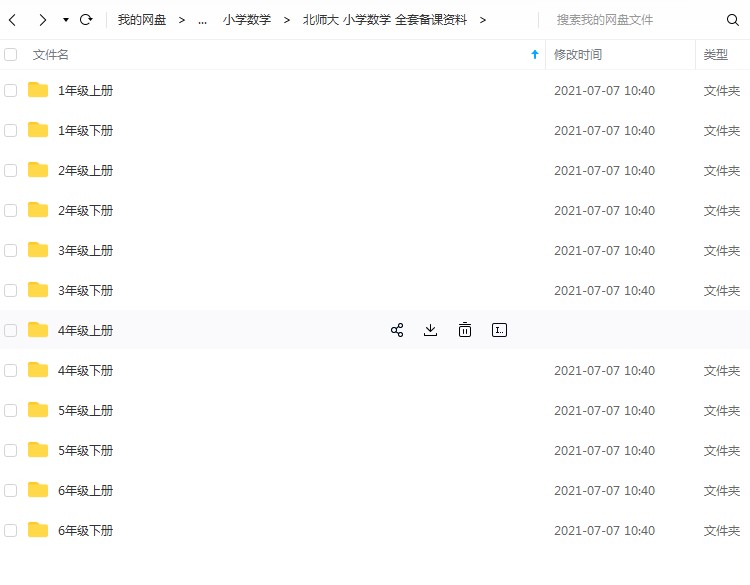The height and width of the screenshot is (585, 750).
Task: Open the 6年级下册 folder name
Action: tap(86, 530)
